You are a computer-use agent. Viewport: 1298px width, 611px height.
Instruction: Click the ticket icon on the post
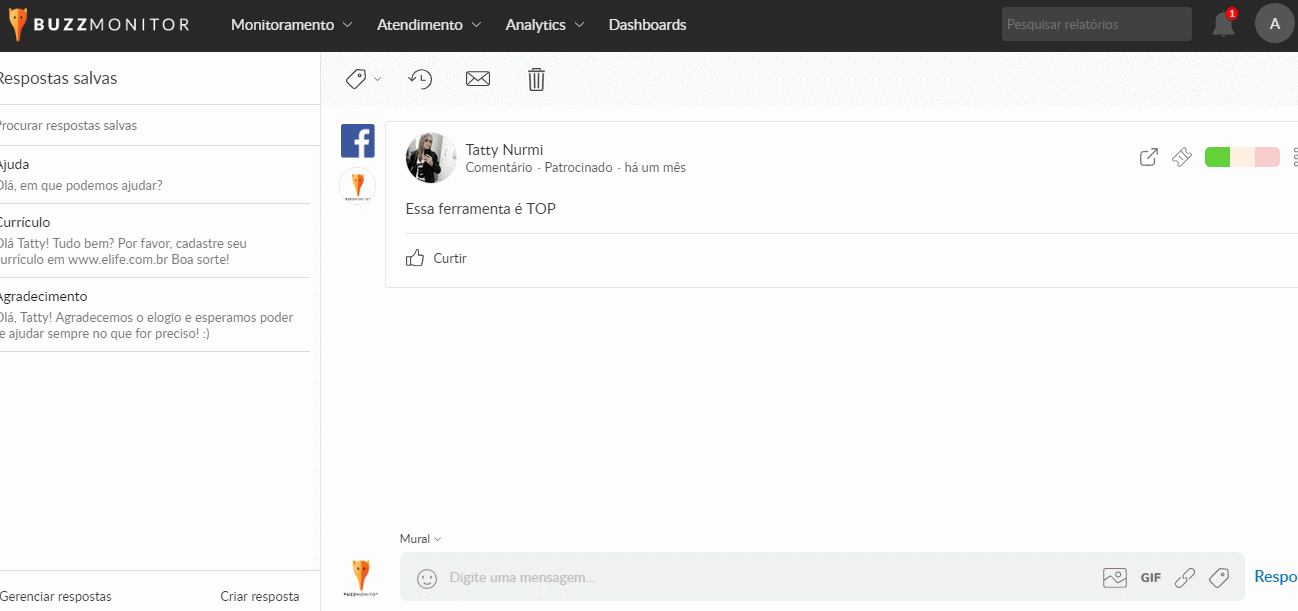[x=1182, y=157]
